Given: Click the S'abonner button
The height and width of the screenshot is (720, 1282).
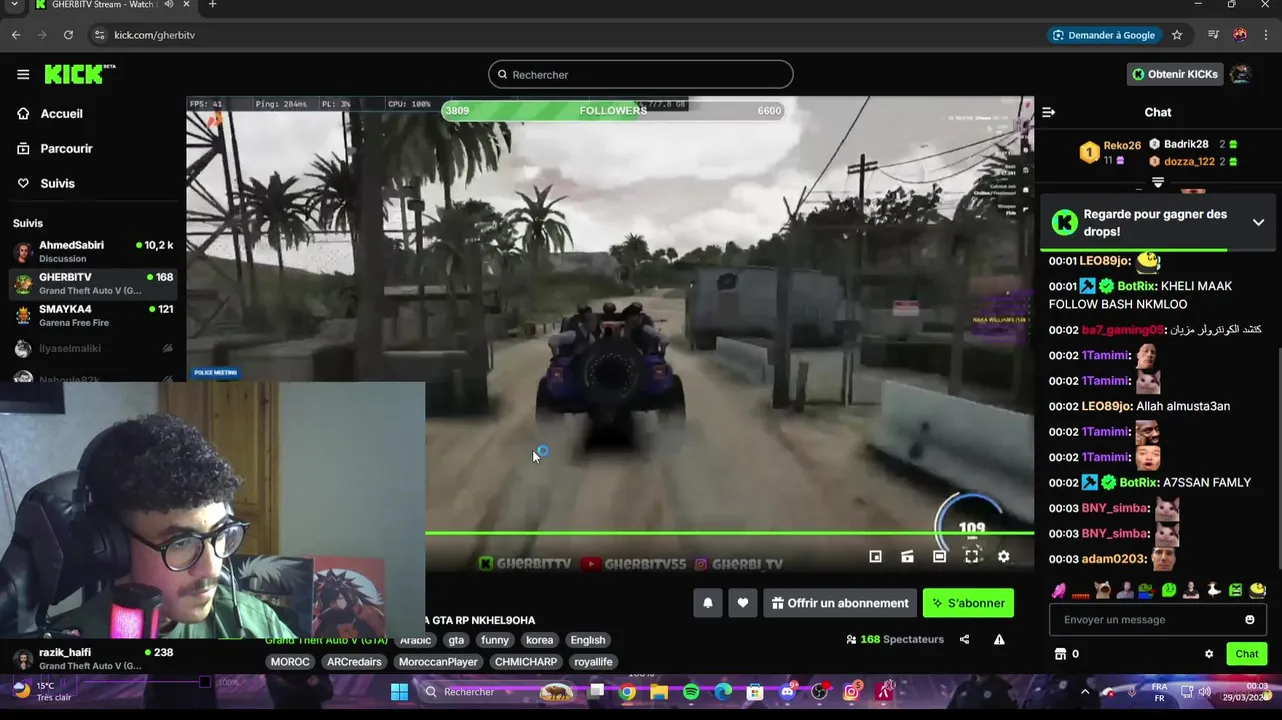Looking at the screenshot, I should [x=968, y=603].
